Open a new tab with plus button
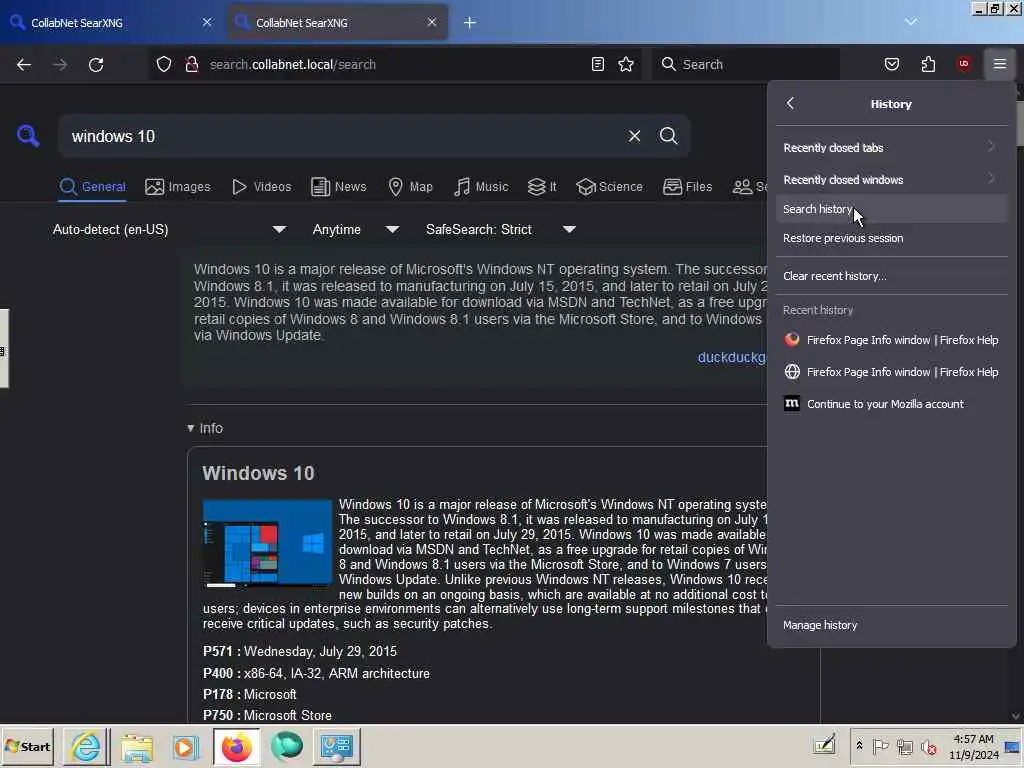 470,22
